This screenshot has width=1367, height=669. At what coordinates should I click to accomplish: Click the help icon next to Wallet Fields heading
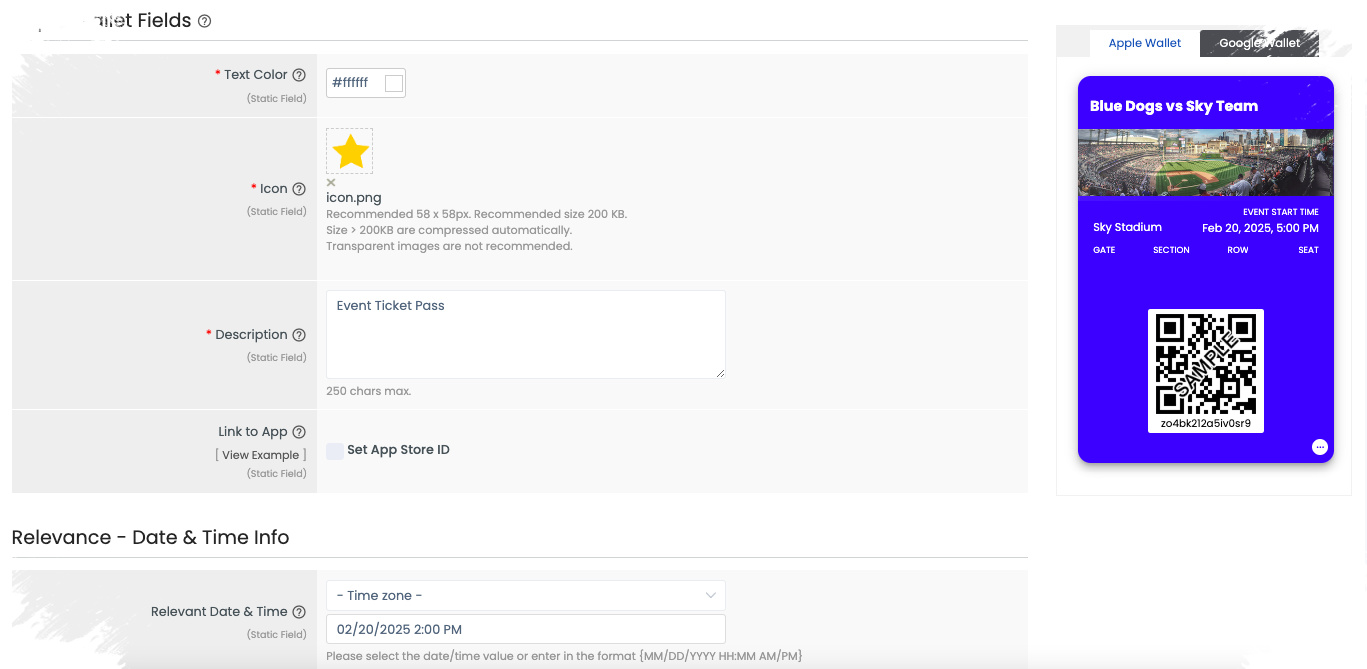(205, 21)
